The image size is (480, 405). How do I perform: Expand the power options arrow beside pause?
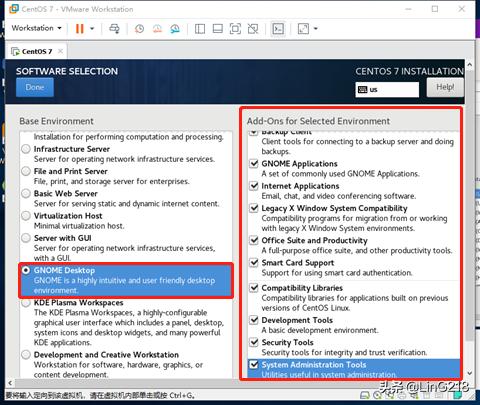pos(92,29)
